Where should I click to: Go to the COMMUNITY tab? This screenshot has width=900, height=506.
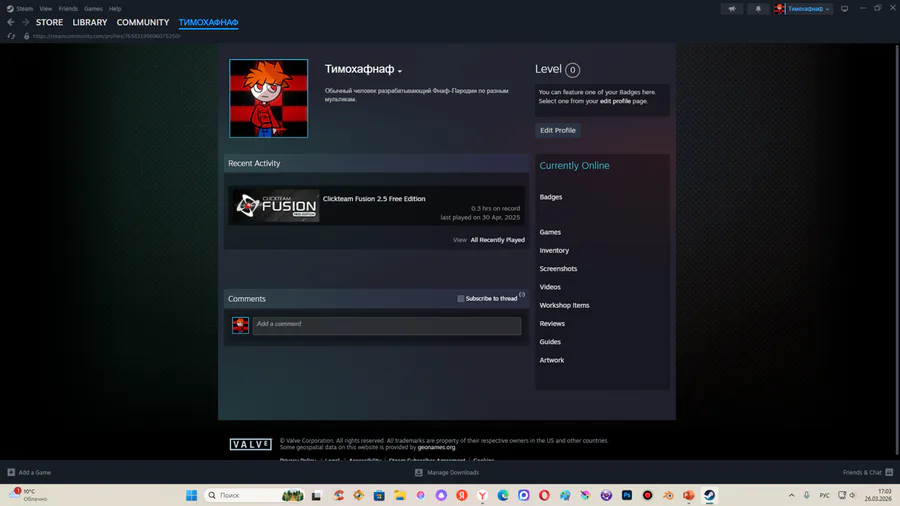click(x=143, y=22)
